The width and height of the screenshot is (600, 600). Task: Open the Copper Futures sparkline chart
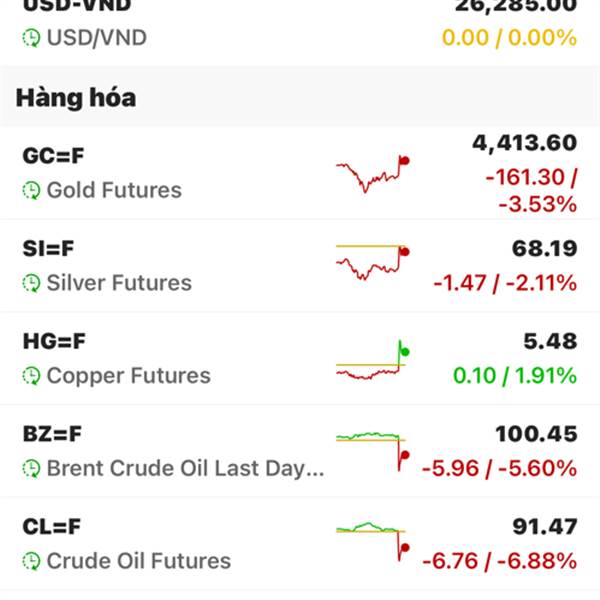[x=372, y=362]
